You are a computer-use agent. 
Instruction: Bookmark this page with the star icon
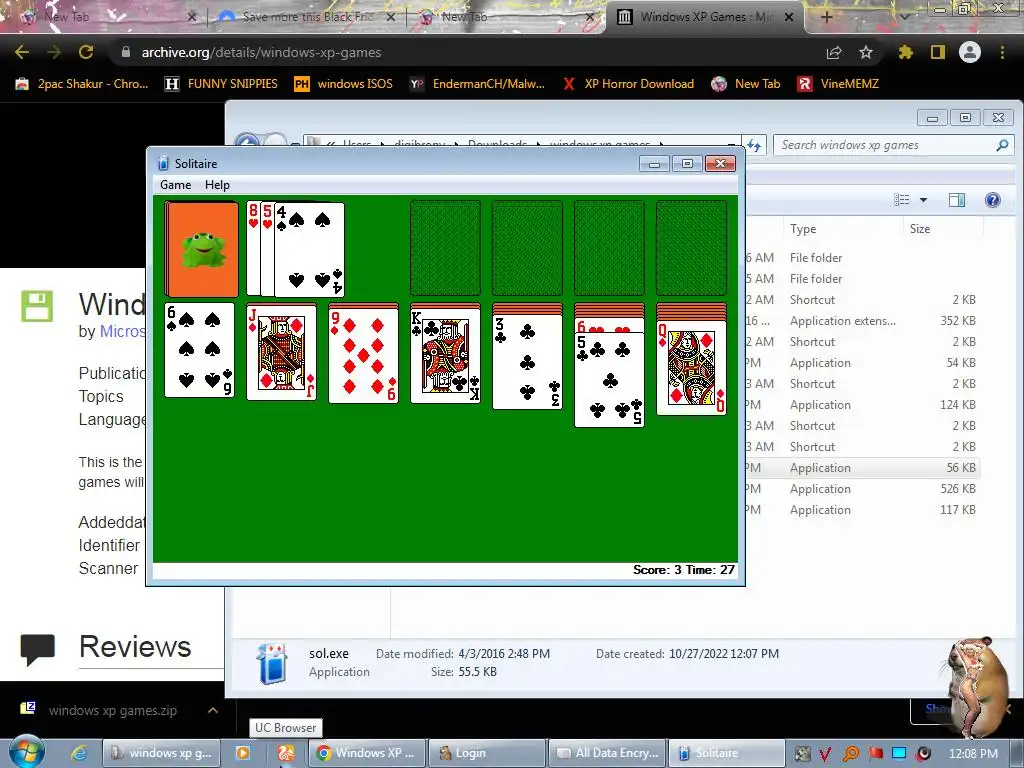[x=866, y=52]
